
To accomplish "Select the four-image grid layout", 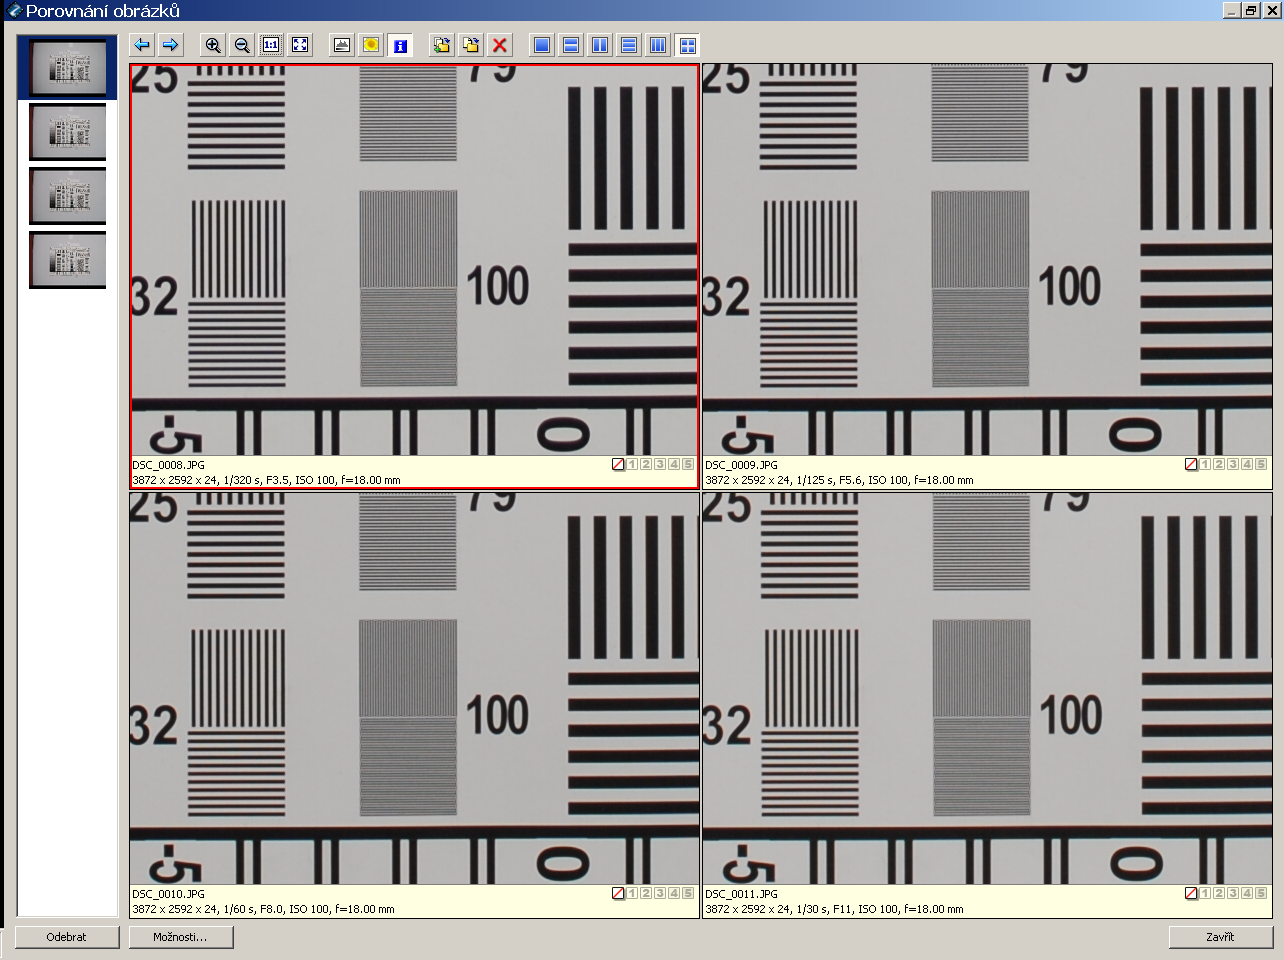I will pos(687,45).
